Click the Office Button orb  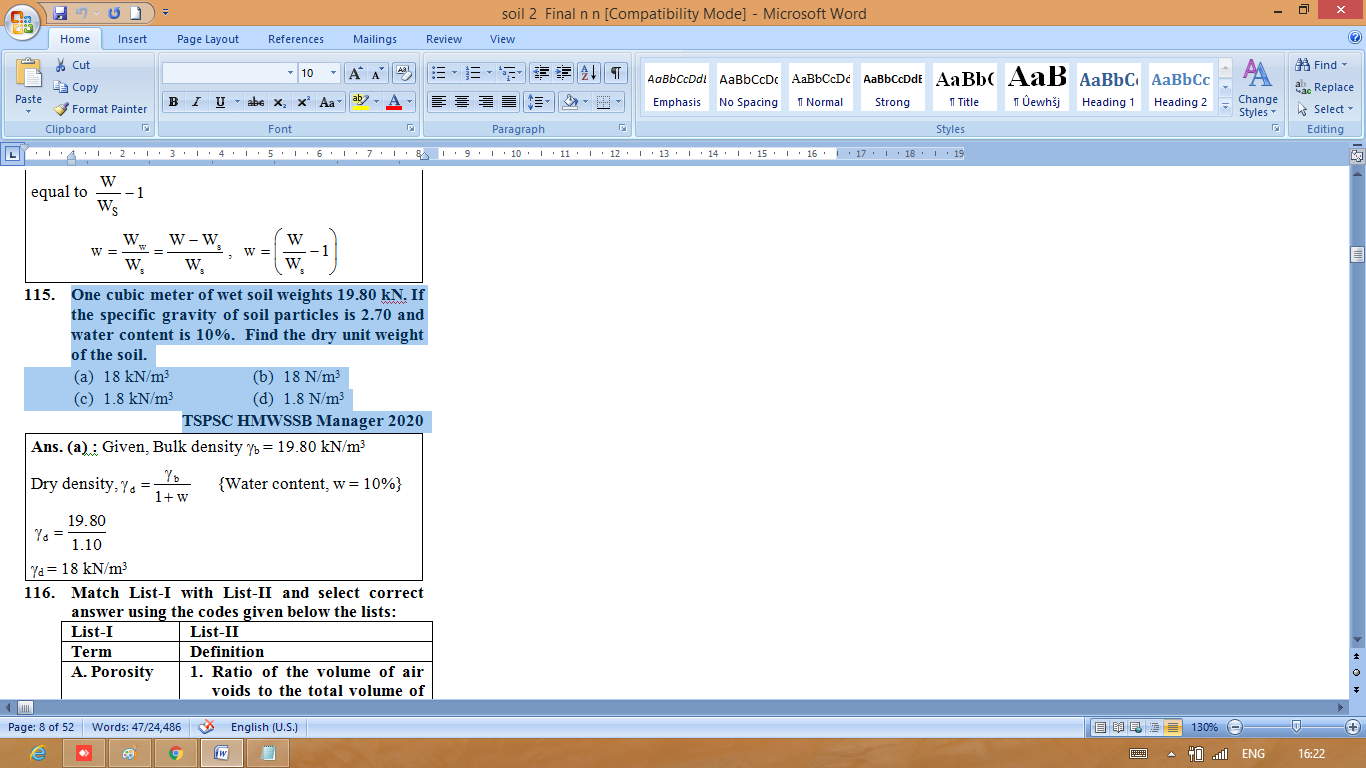[24, 22]
